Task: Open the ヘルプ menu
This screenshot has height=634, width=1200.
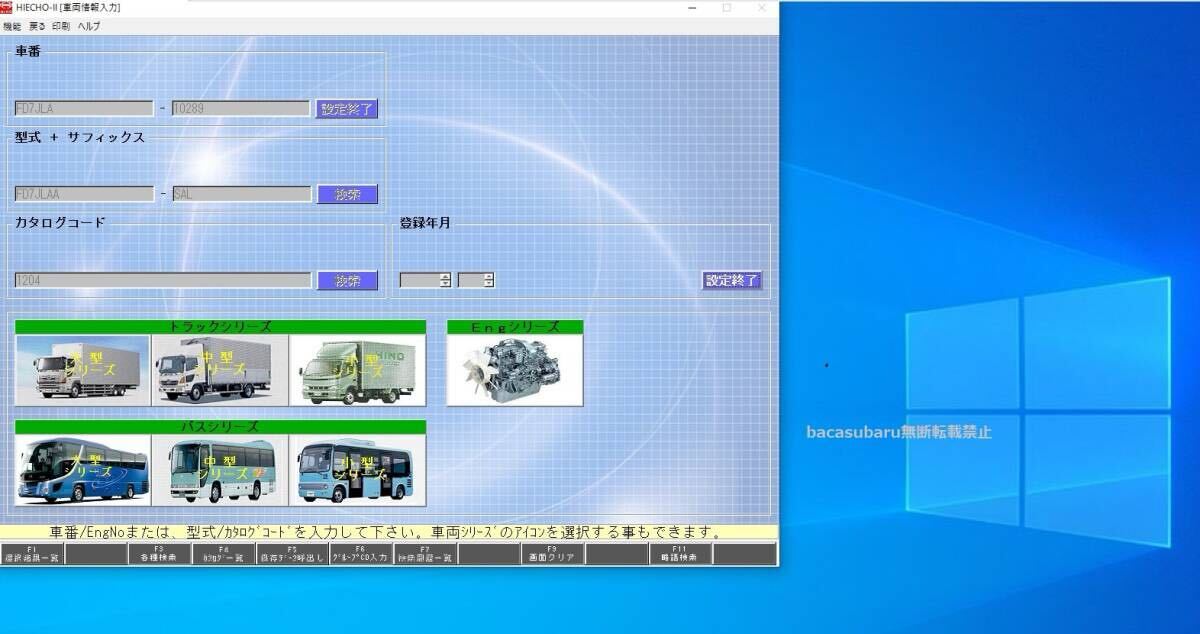Action: (x=89, y=26)
